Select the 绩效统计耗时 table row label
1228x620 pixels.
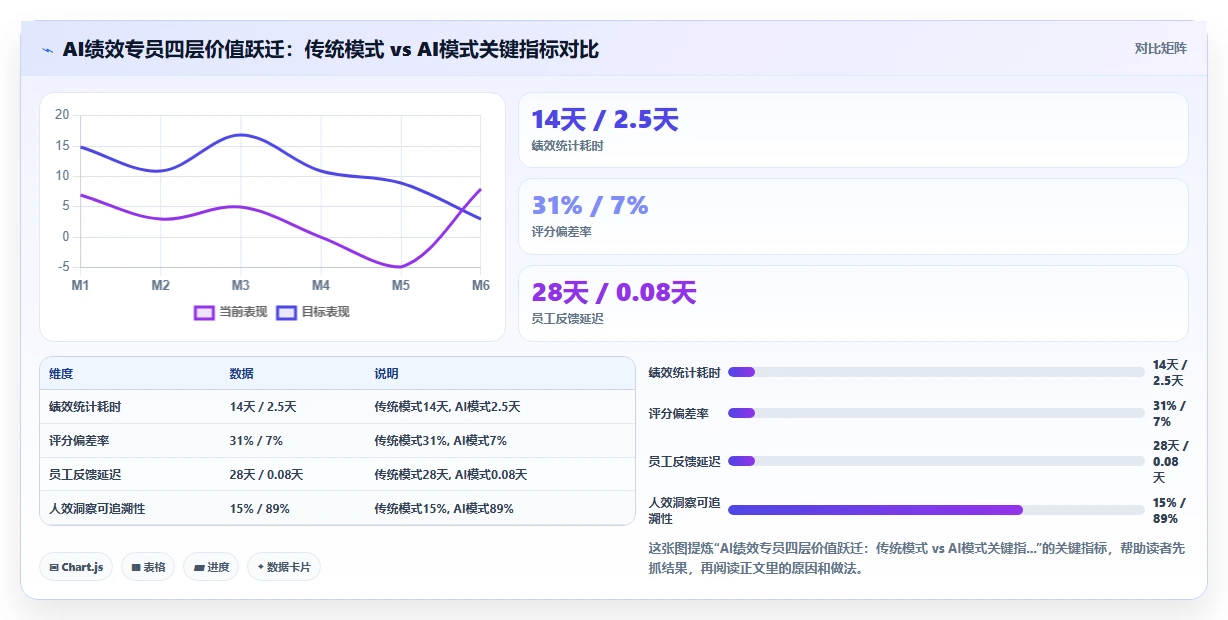pos(85,407)
